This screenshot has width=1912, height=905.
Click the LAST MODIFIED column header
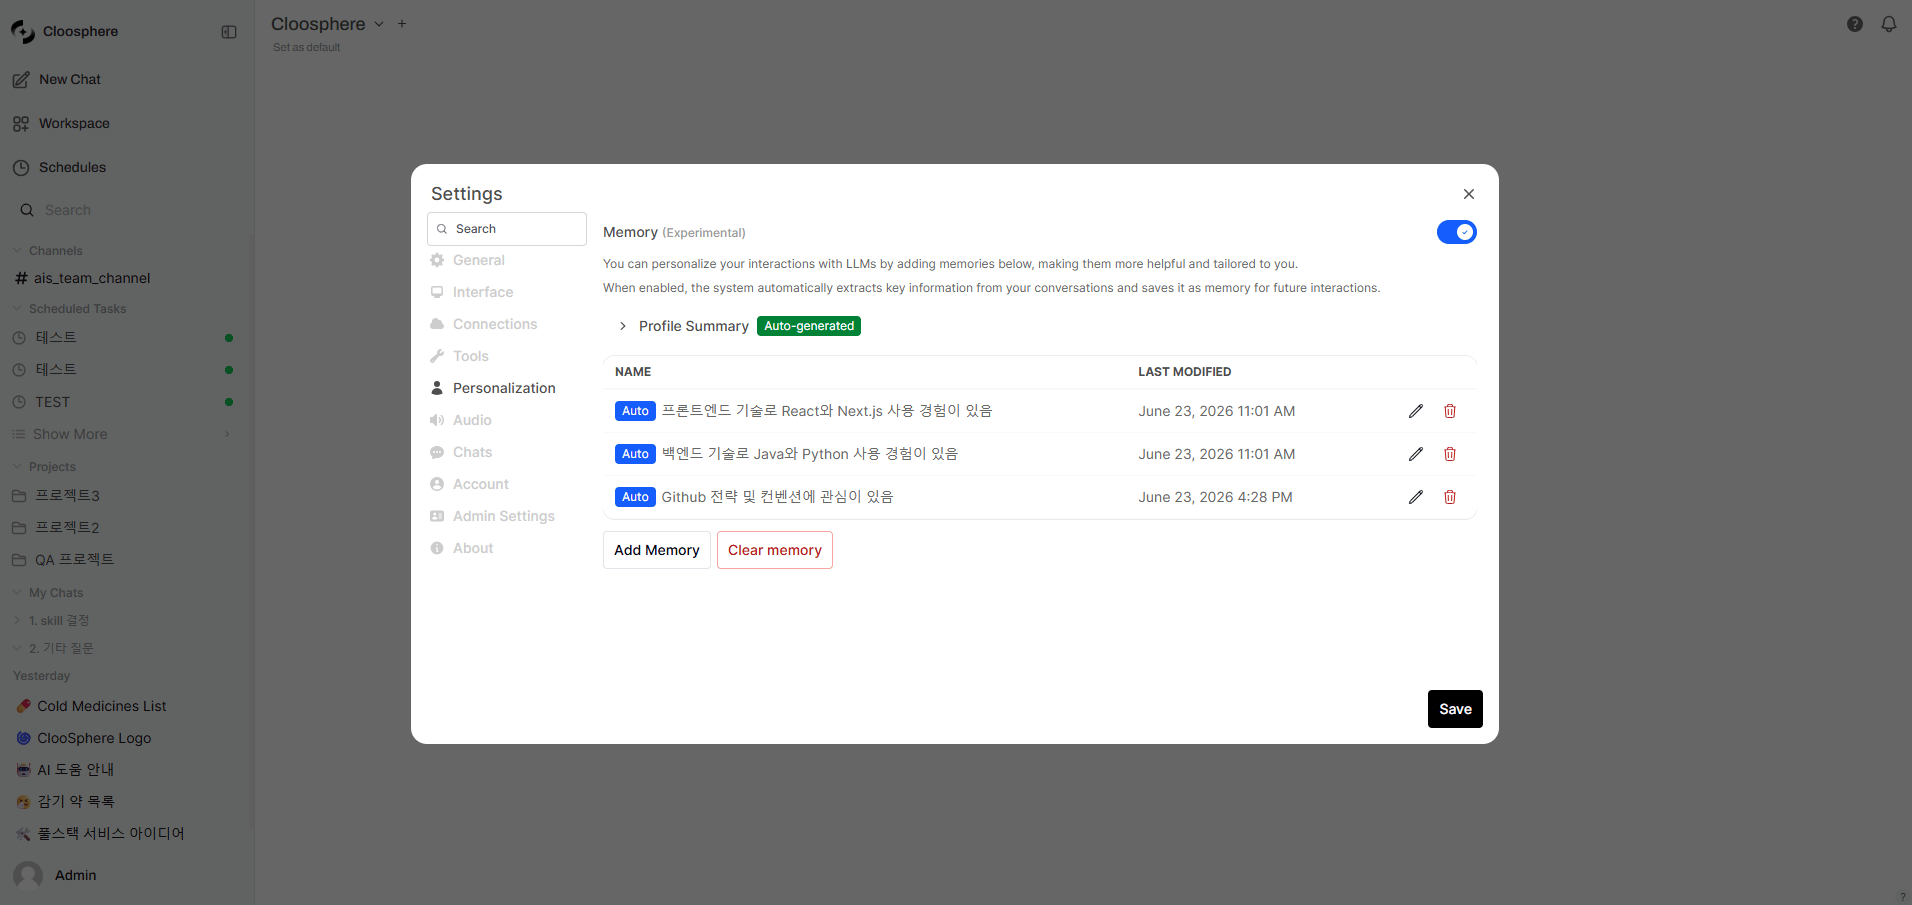(1184, 372)
